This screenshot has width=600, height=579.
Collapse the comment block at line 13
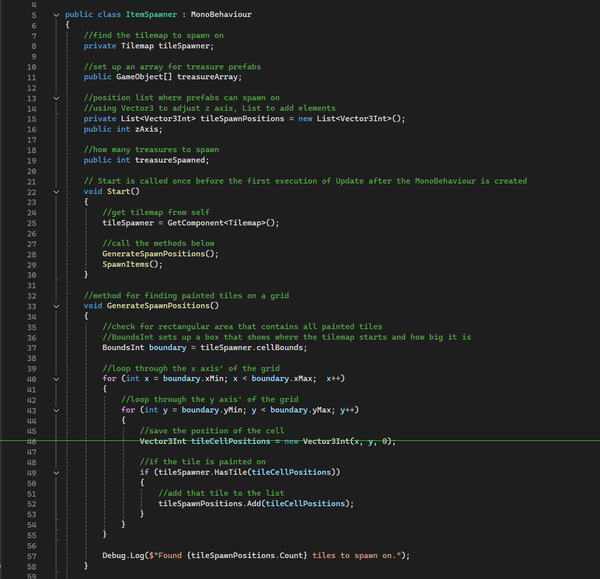click(56, 99)
